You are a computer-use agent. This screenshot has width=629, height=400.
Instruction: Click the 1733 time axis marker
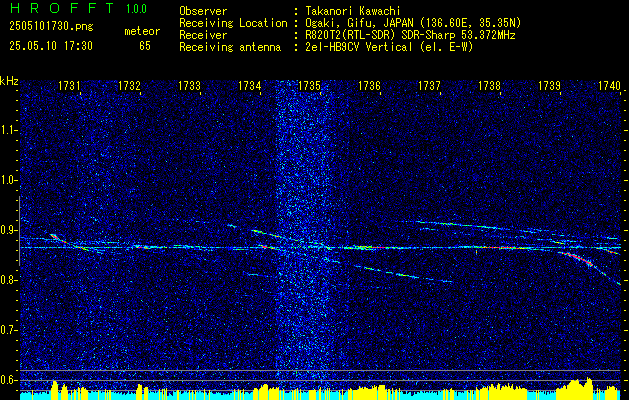189,86
